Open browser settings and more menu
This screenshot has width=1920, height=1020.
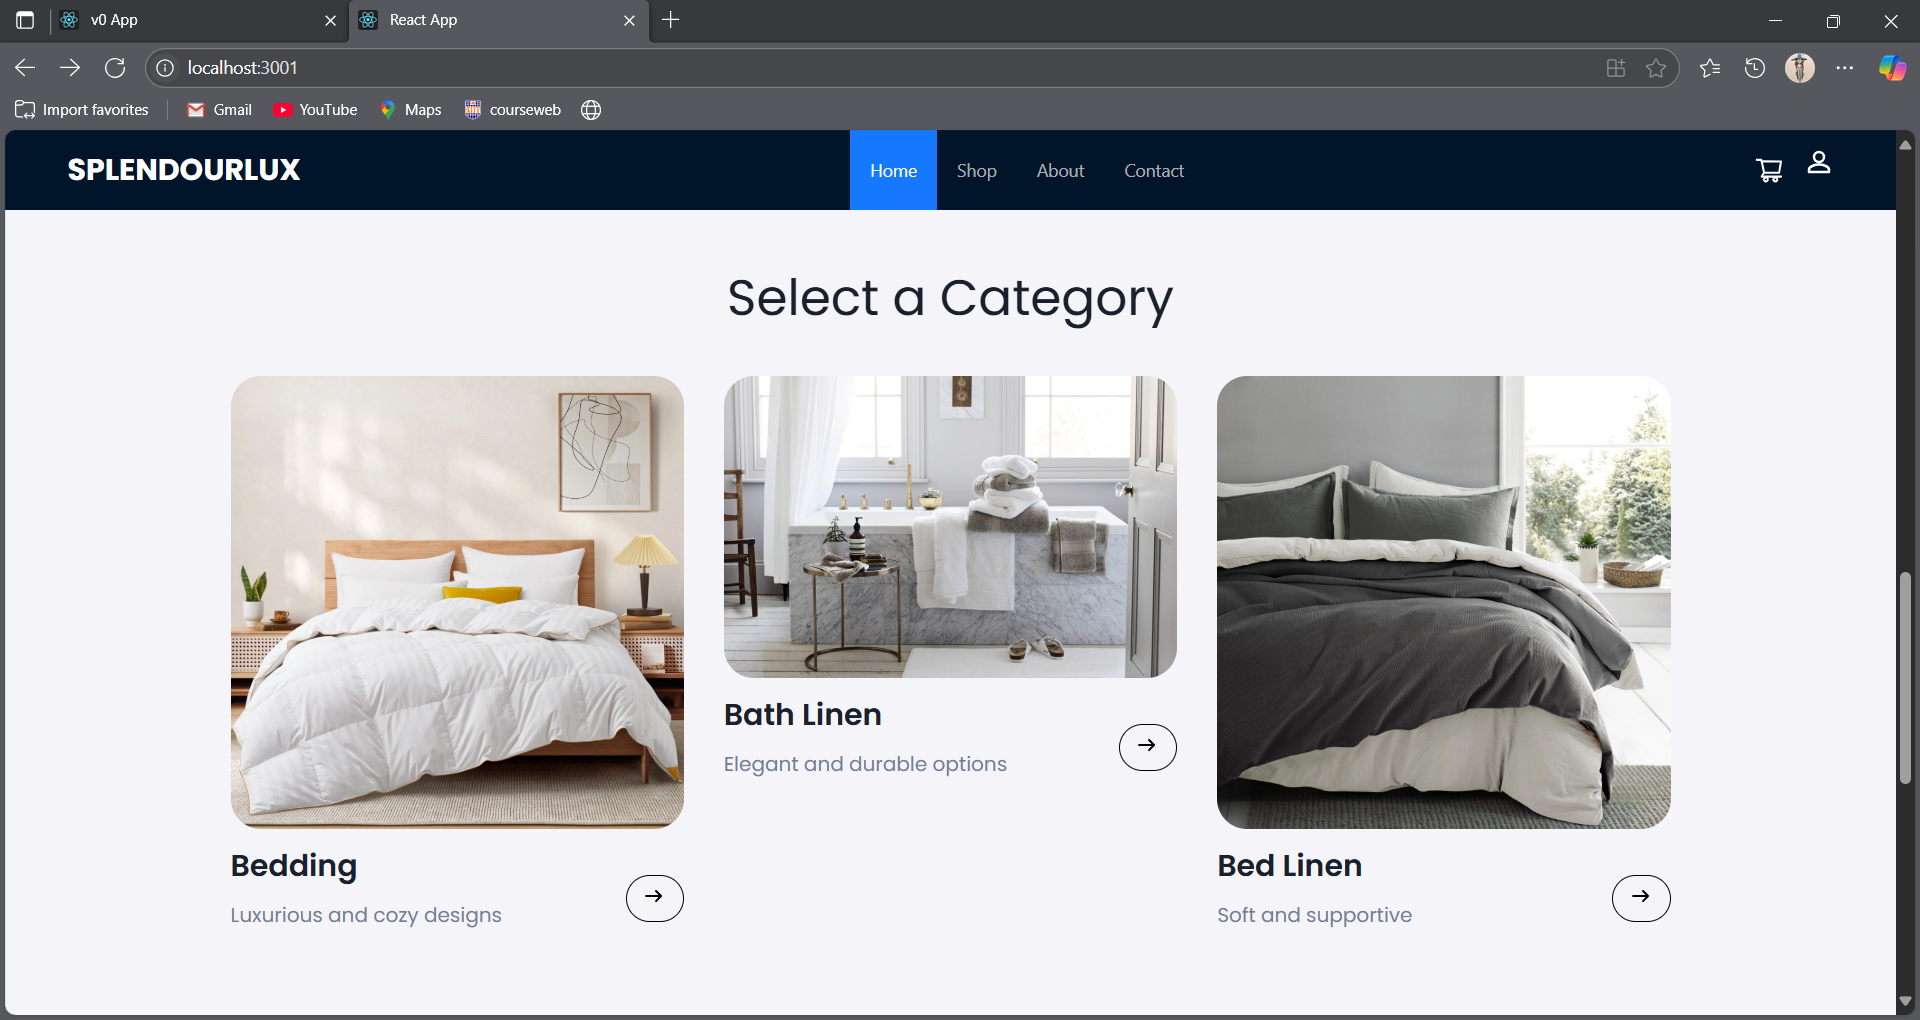click(x=1845, y=68)
